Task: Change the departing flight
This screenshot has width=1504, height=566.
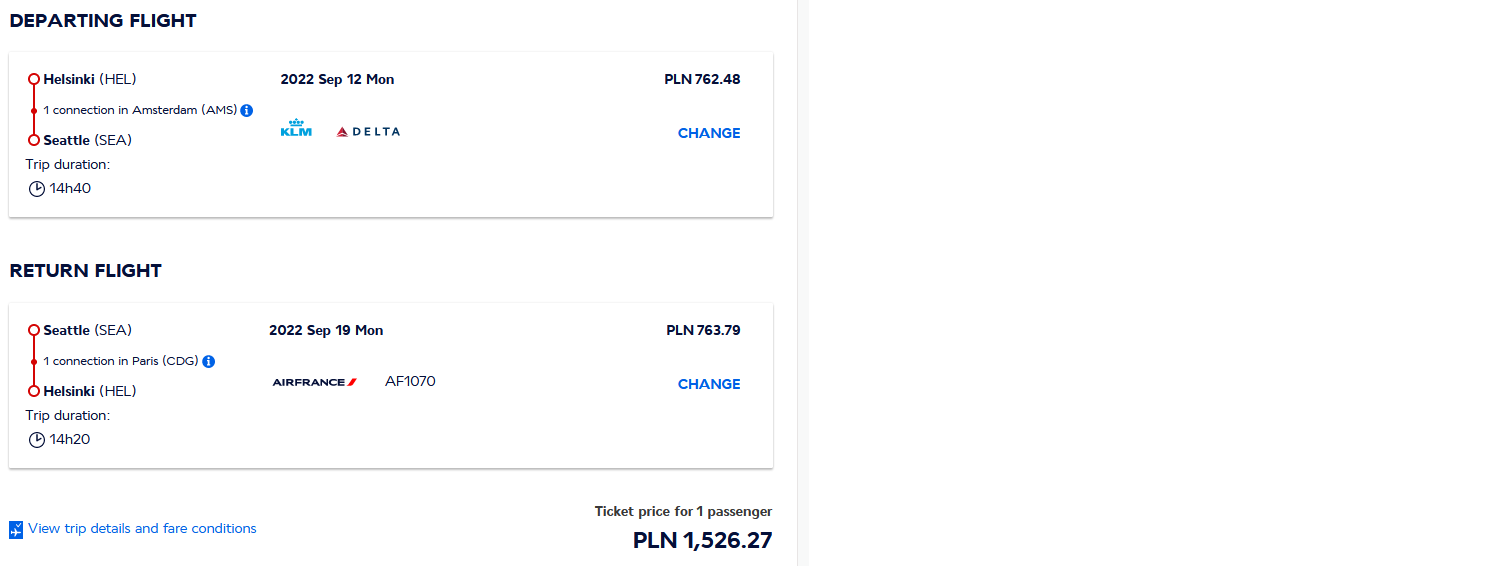Action: point(709,133)
